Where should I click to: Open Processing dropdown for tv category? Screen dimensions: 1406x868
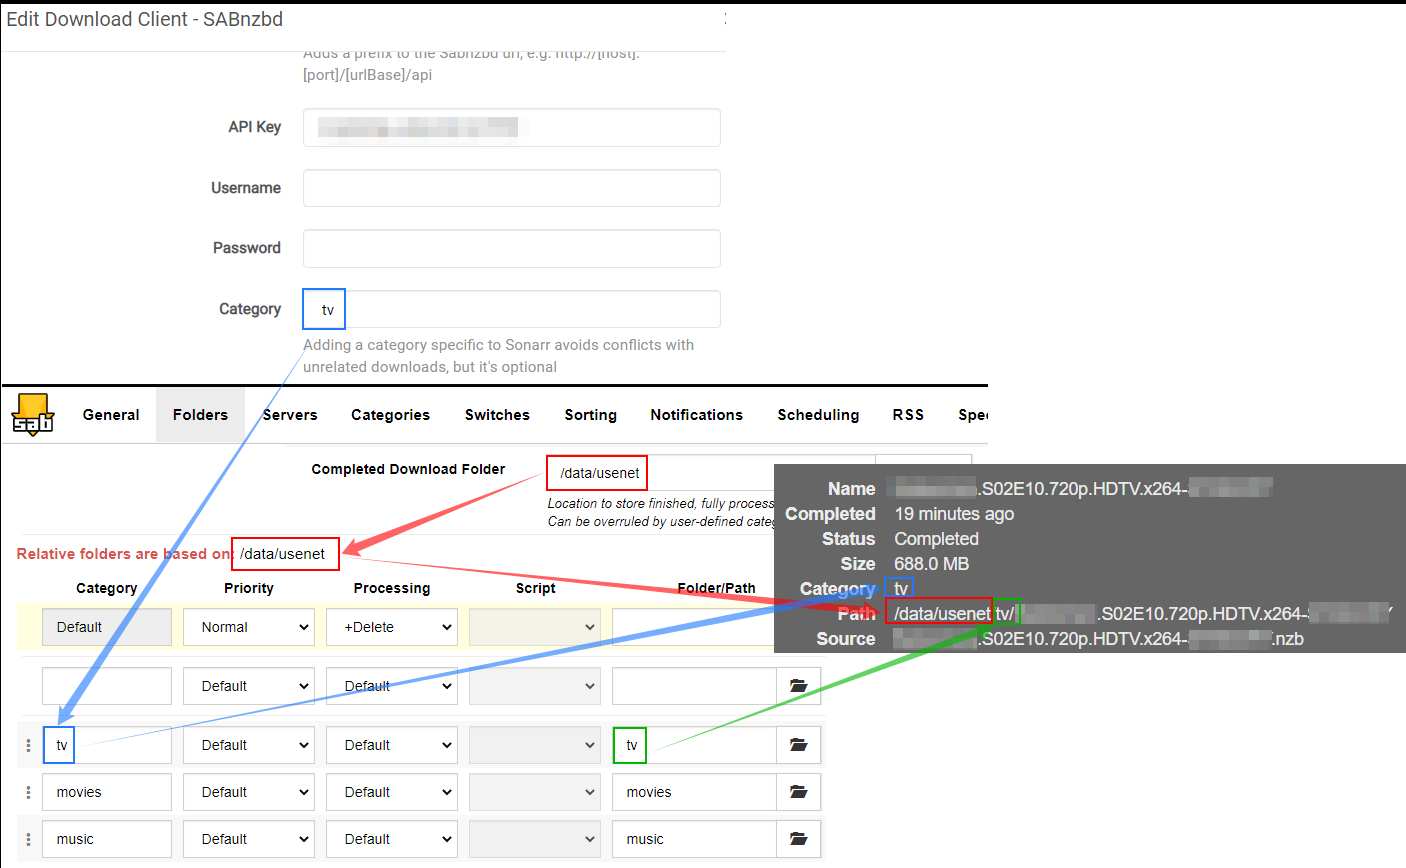(x=392, y=745)
